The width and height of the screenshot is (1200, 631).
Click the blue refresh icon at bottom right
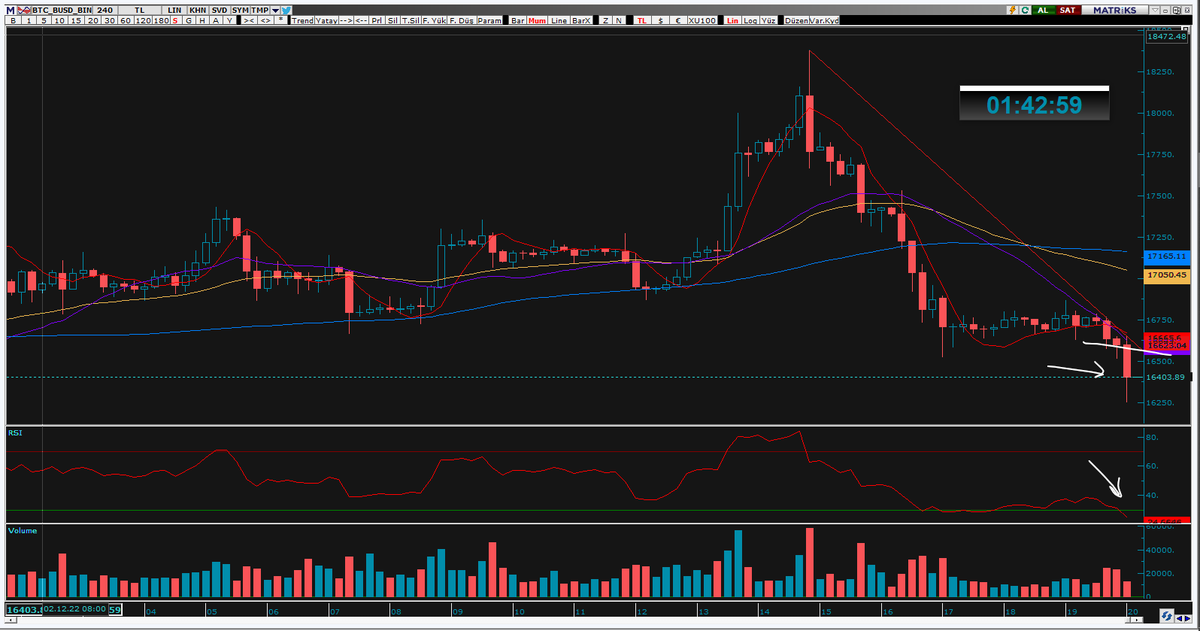pyautogui.click(x=1167, y=615)
